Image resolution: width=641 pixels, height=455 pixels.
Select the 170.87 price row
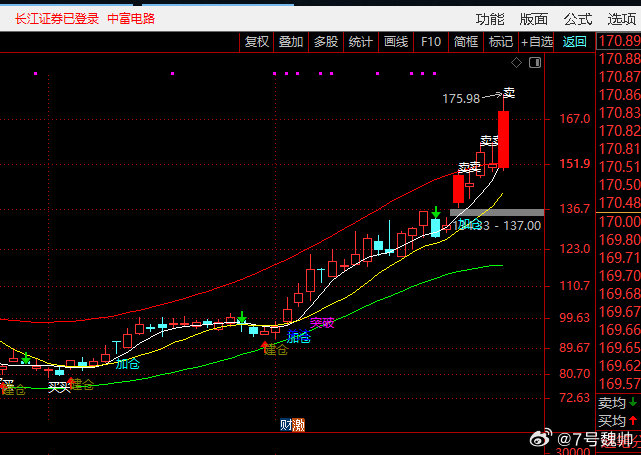pyautogui.click(x=619, y=77)
